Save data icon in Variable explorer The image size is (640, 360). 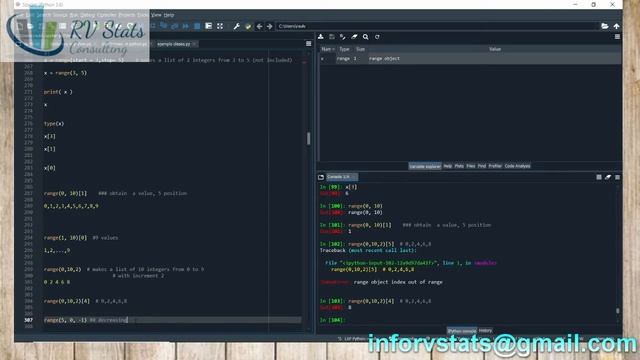coord(332,37)
